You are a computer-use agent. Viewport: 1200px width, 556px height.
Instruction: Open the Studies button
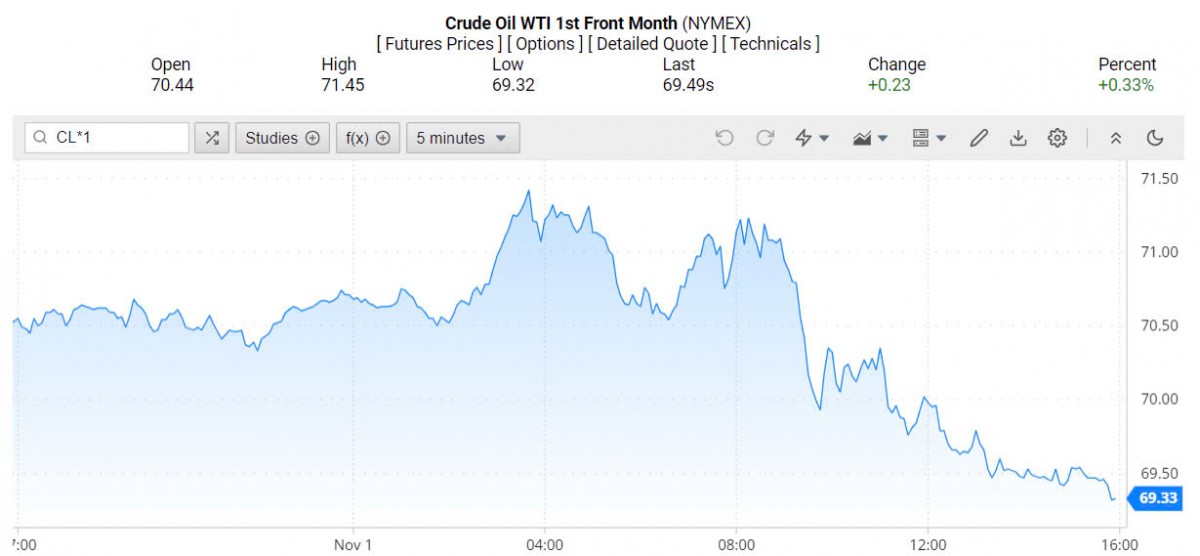click(x=282, y=138)
